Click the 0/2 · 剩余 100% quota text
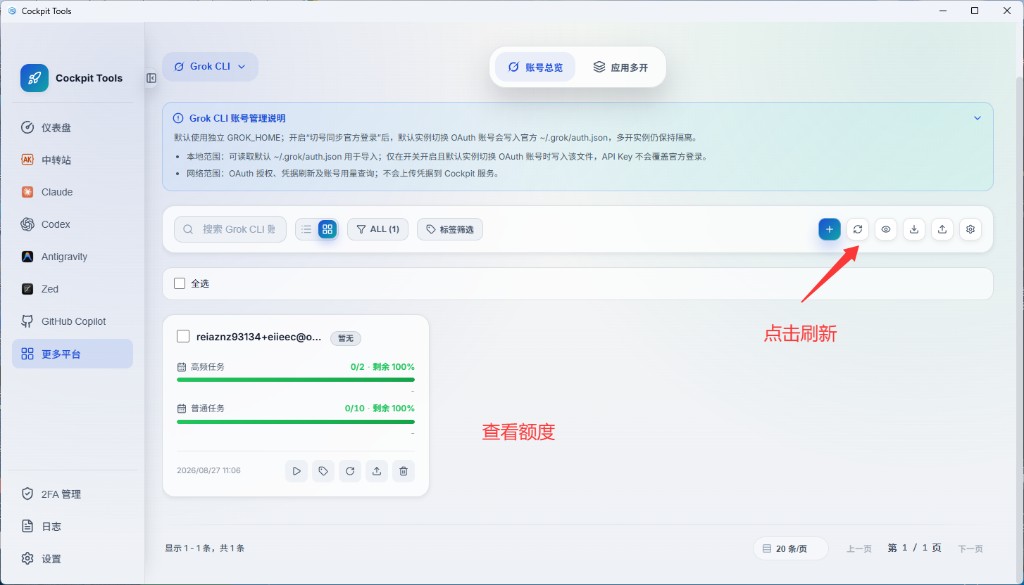1024x585 pixels. point(382,367)
